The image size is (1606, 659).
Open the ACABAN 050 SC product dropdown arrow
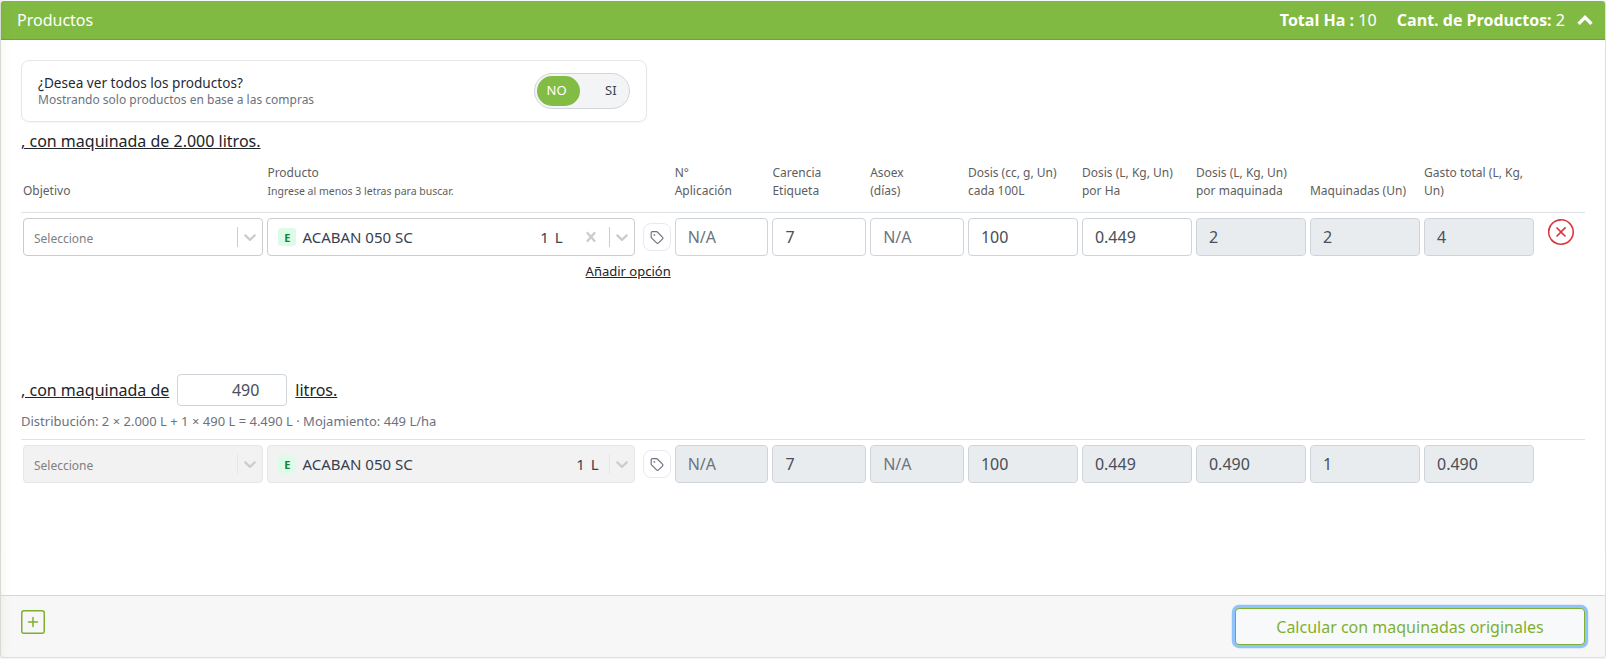pos(622,237)
